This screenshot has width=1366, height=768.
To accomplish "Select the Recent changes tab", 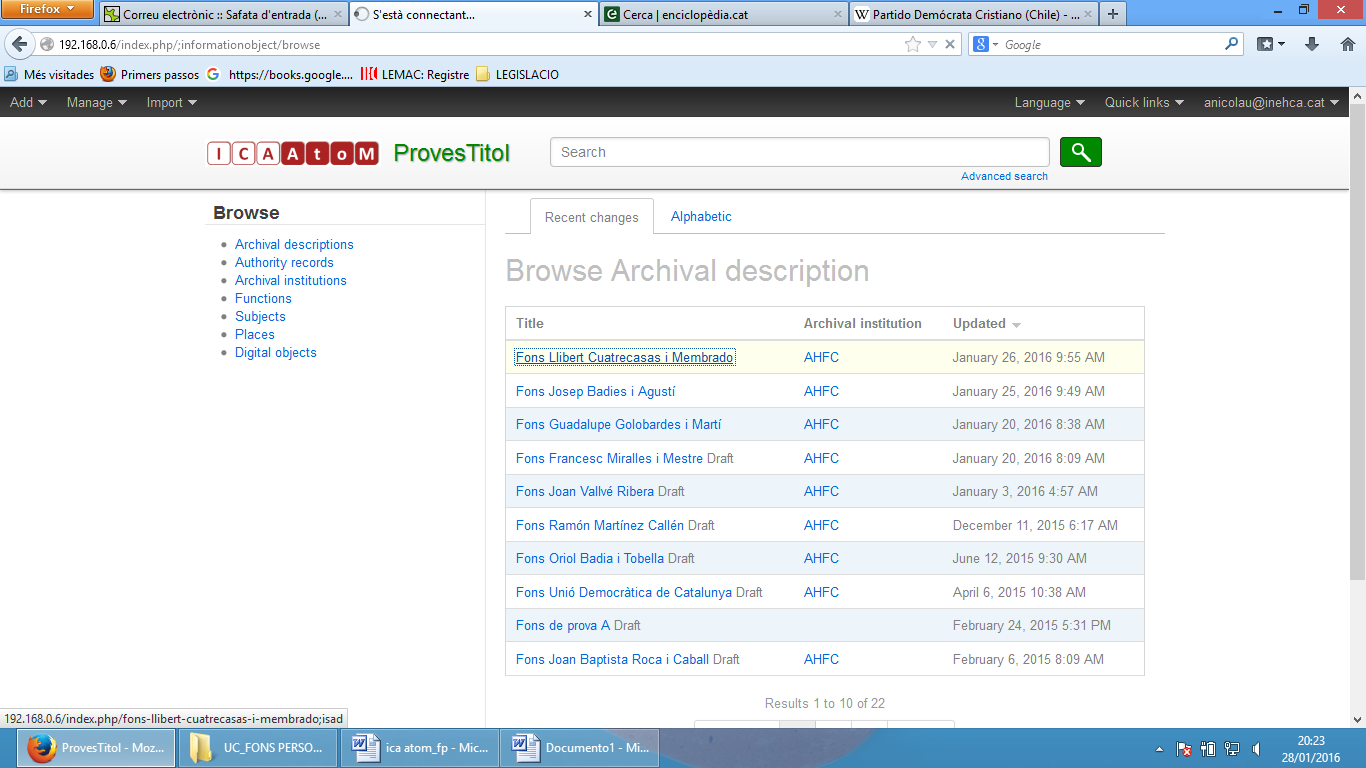I will (x=592, y=217).
